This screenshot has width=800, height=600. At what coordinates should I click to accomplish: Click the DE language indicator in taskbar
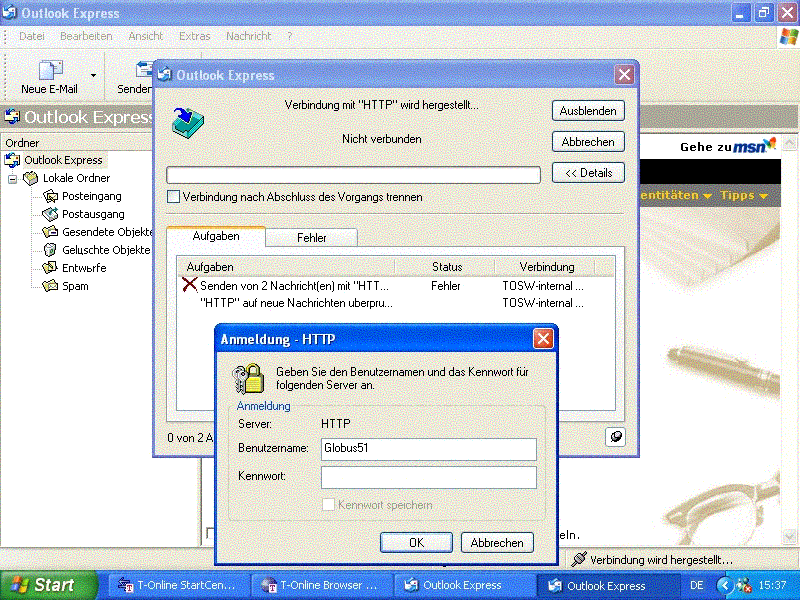click(x=696, y=585)
